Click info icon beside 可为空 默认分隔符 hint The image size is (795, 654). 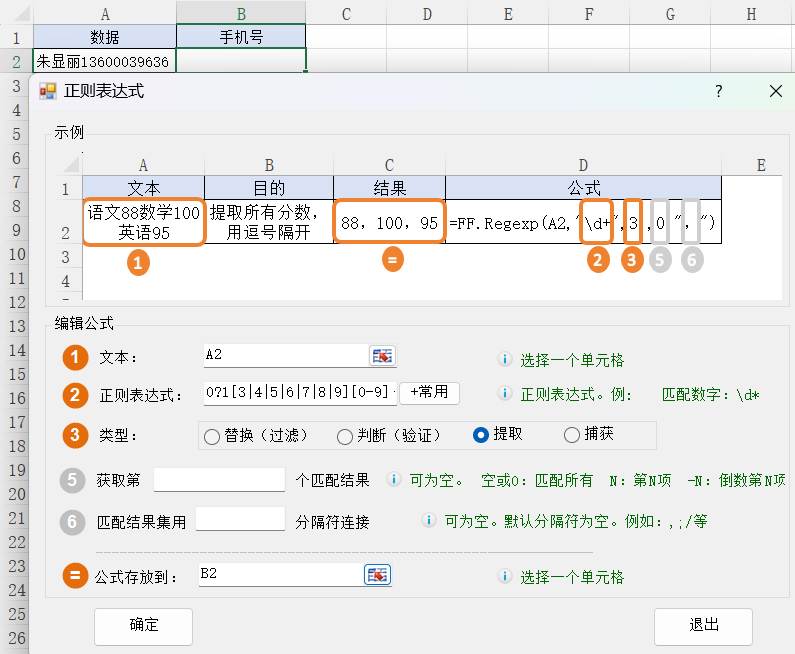pyautogui.click(x=429, y=521)
